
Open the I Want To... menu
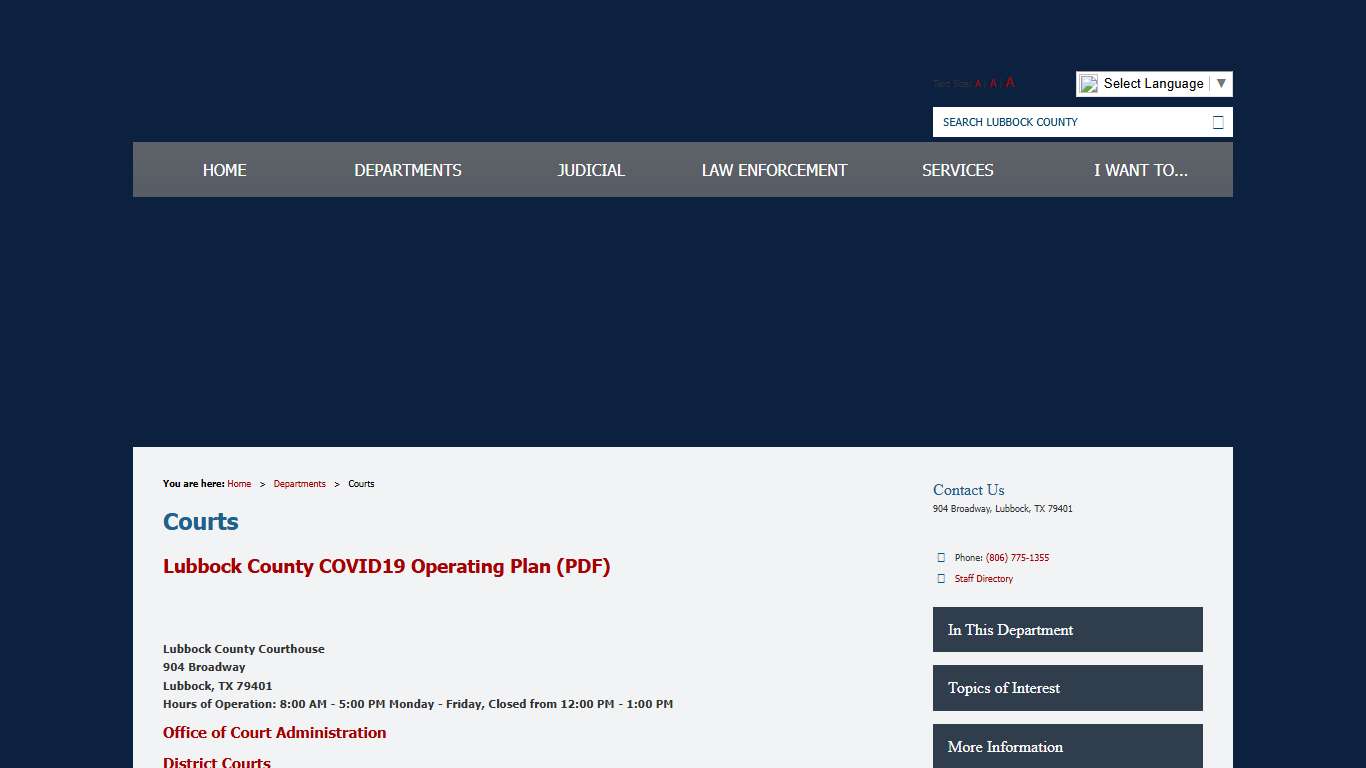(x=1140, y=170)
